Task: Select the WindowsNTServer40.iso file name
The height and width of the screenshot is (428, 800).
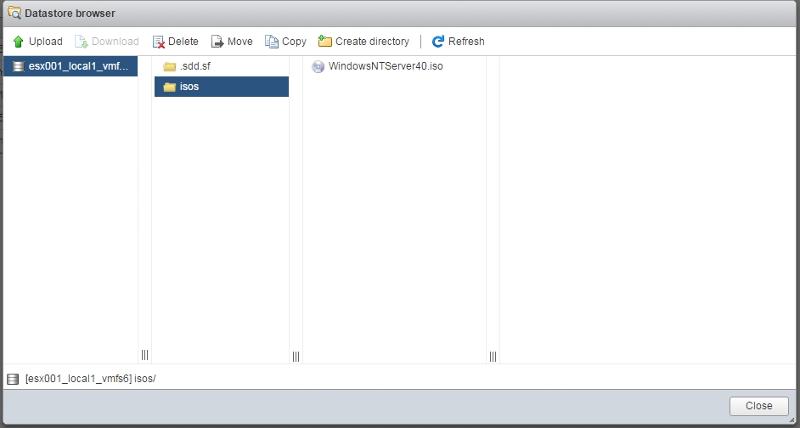Action: tap(385, 67)
